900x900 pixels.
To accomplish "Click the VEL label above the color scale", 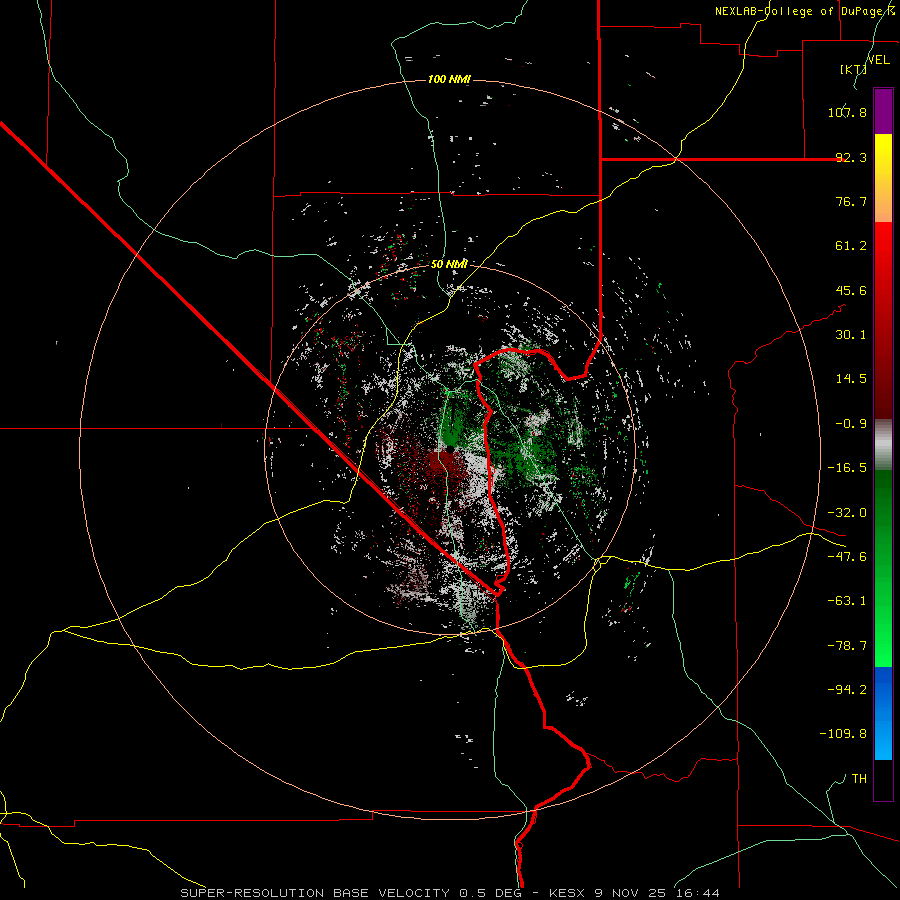I will point(878,60).
